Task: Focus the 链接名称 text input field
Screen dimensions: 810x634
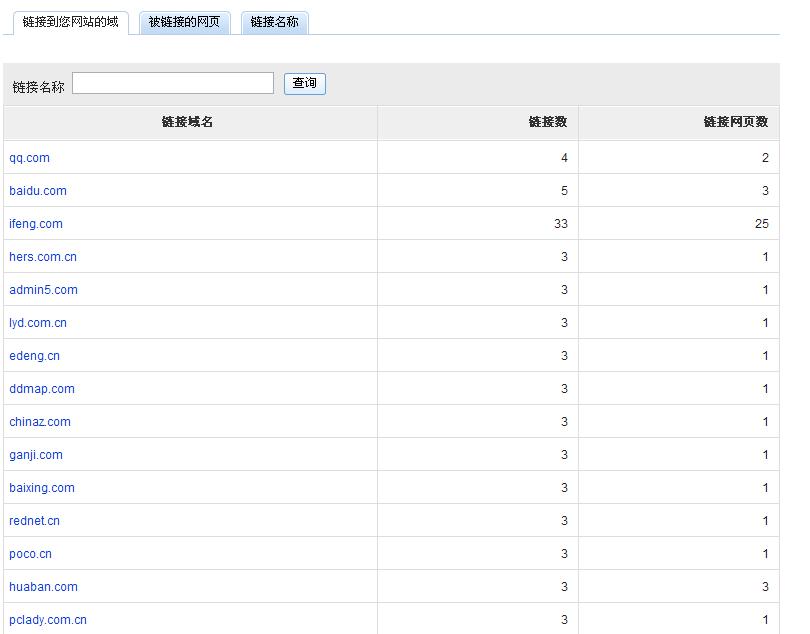Action: (x=173, y=84)
